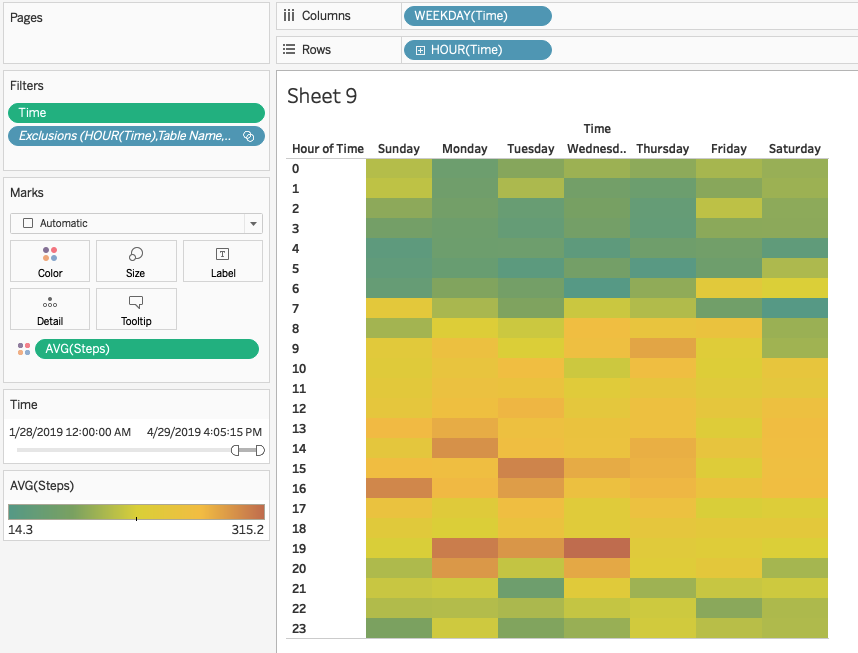Click the Sunday column header
The width and height of the screenshot is (858, 653).
coord(399,149)
